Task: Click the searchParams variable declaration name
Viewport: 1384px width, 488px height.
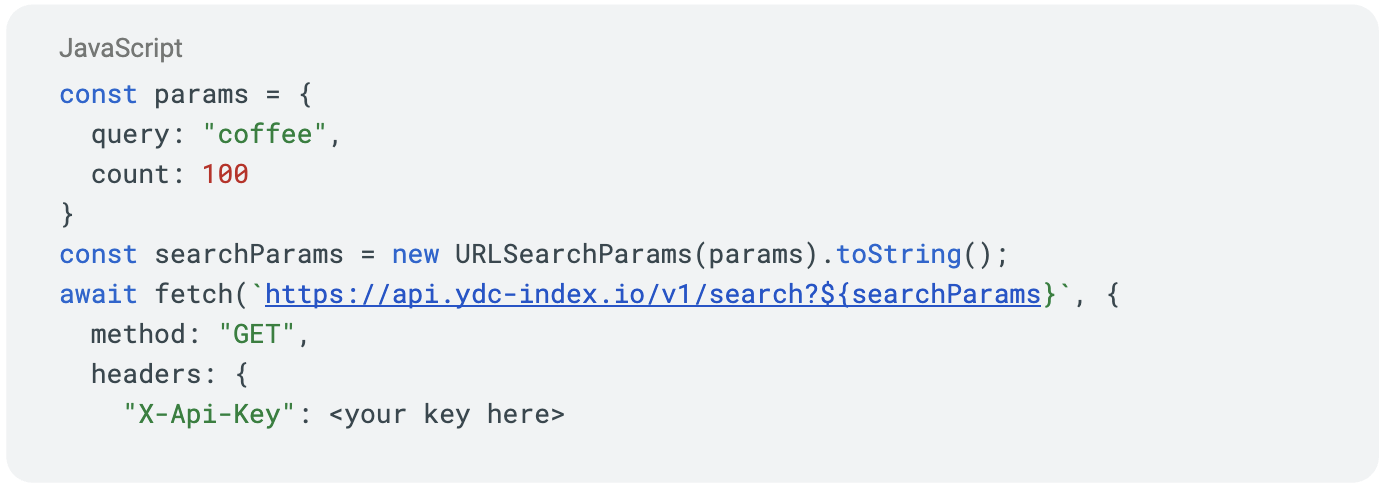Action: [x=249, y=254]
